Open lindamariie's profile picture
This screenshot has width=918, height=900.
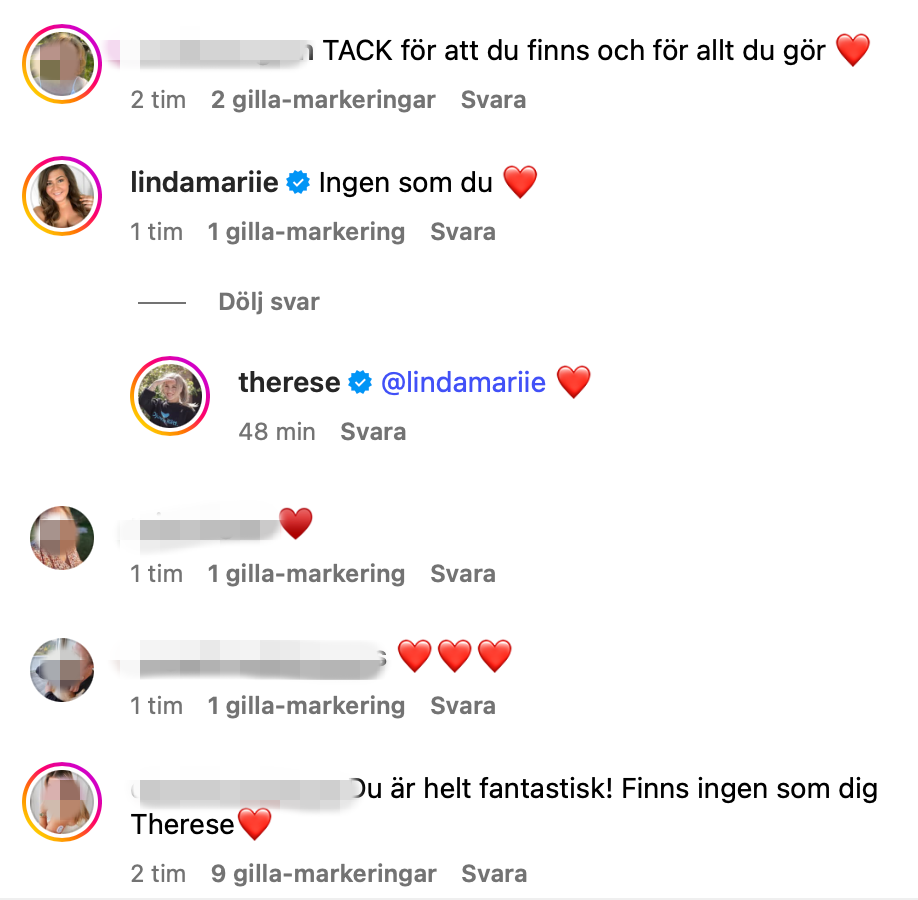click(x=62, y=196)
